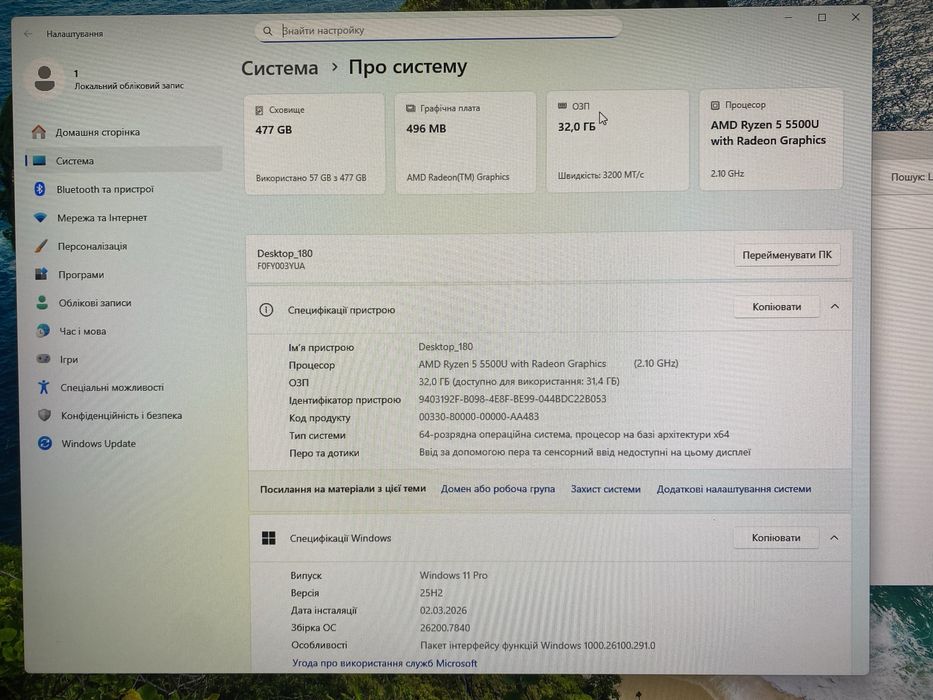Click the accessibility figure icon
The width and height of the screenshot is (933, 700).
[43, 387]
